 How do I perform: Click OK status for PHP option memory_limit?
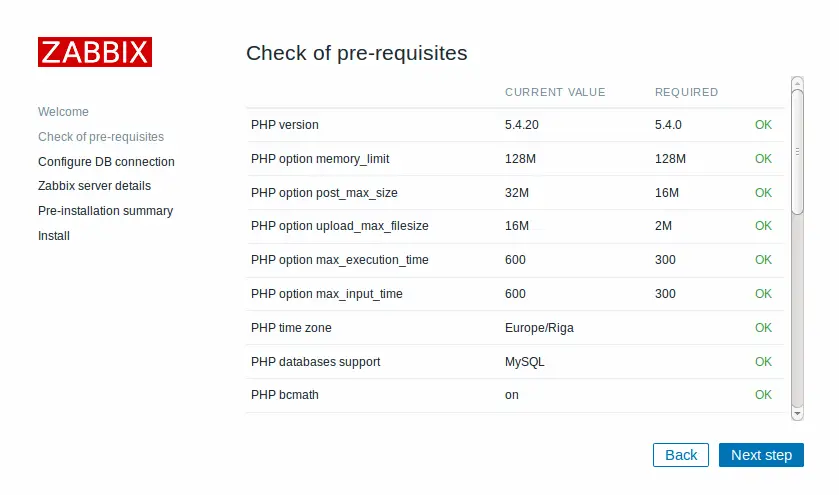763,159
